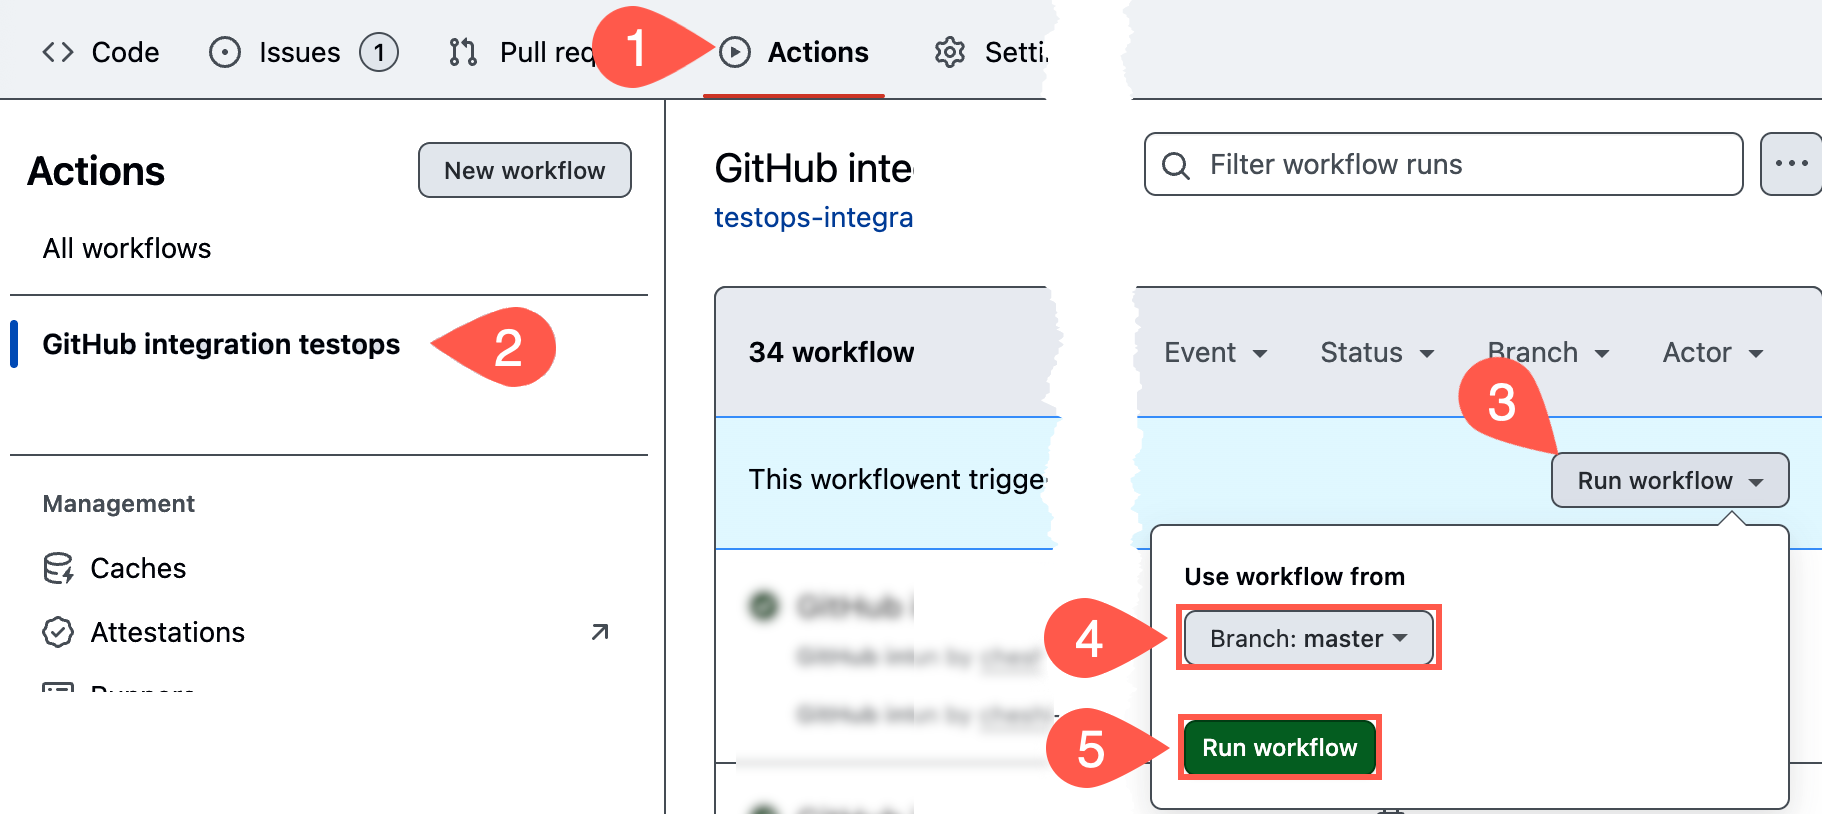This screenshot has height=814, width=1822.
Task: Expand the Status filter dropdown
Action: tap(1376, 353)
